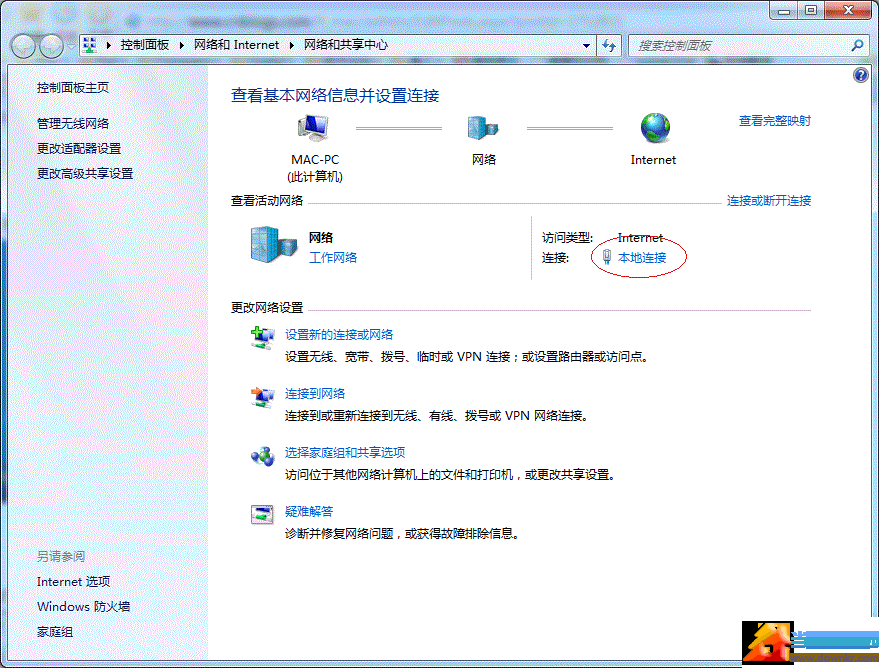
Task: Click the active network building icon
Action: 274,244
